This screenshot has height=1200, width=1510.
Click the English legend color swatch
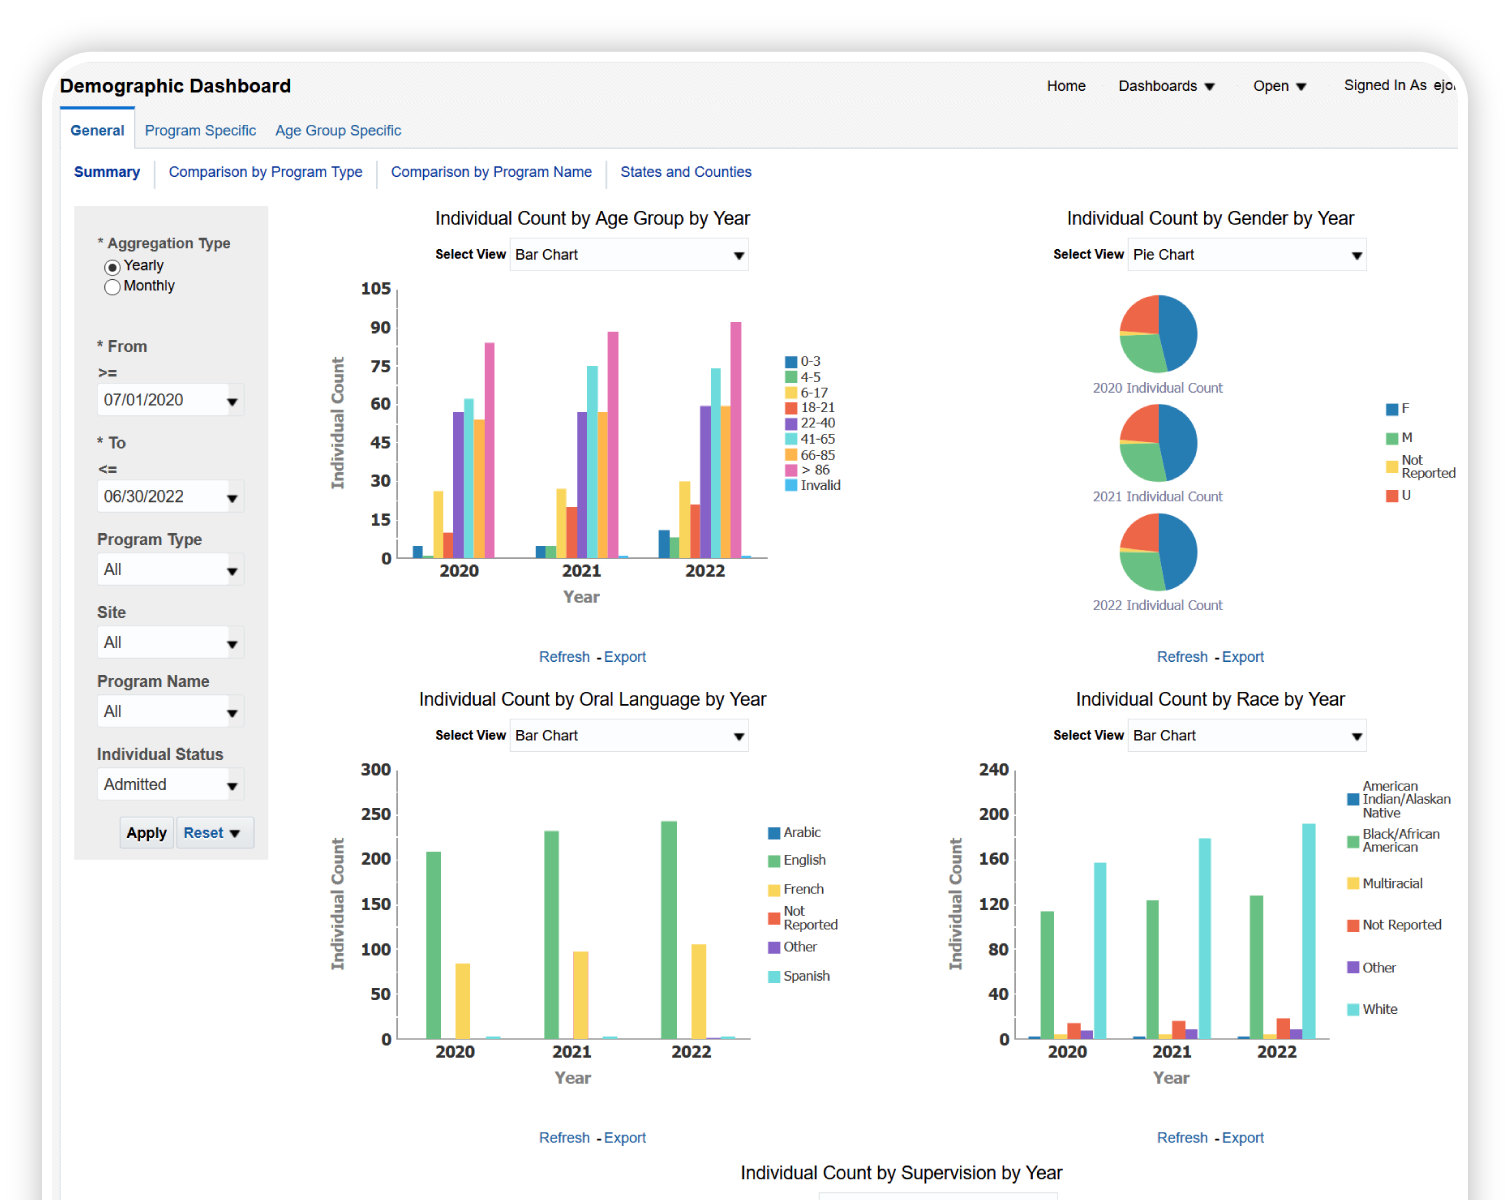tap(774, 861)
